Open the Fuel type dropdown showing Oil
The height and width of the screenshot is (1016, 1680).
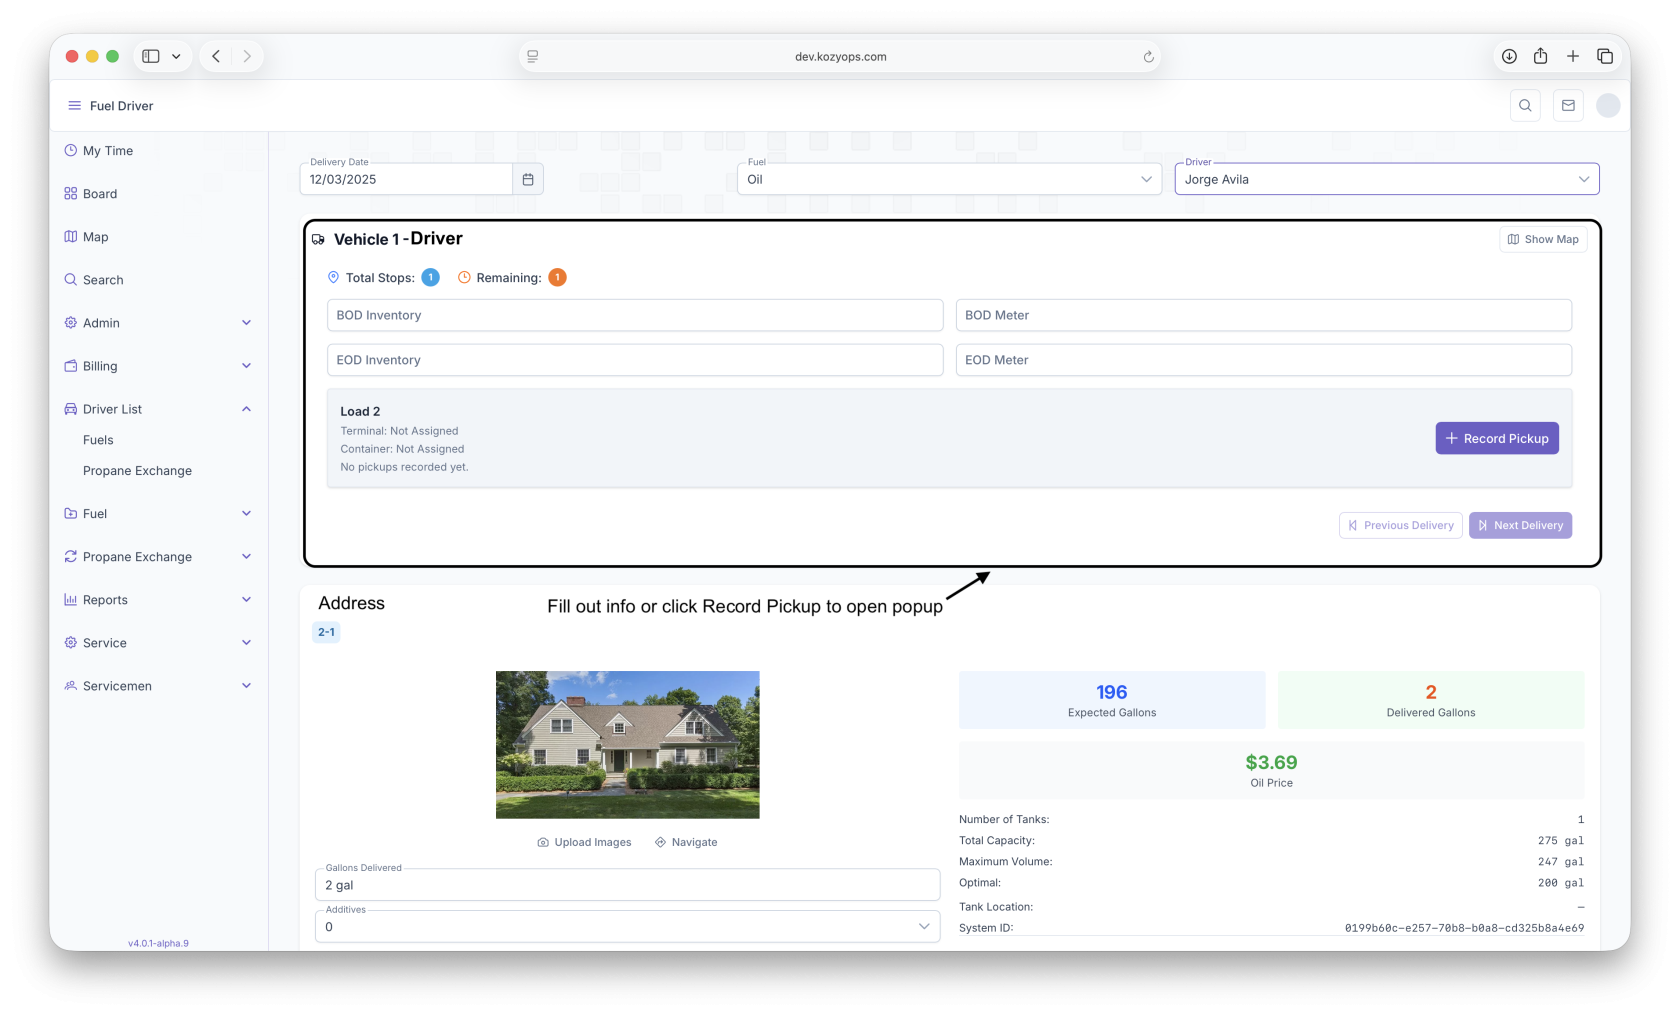pos(948,180)
